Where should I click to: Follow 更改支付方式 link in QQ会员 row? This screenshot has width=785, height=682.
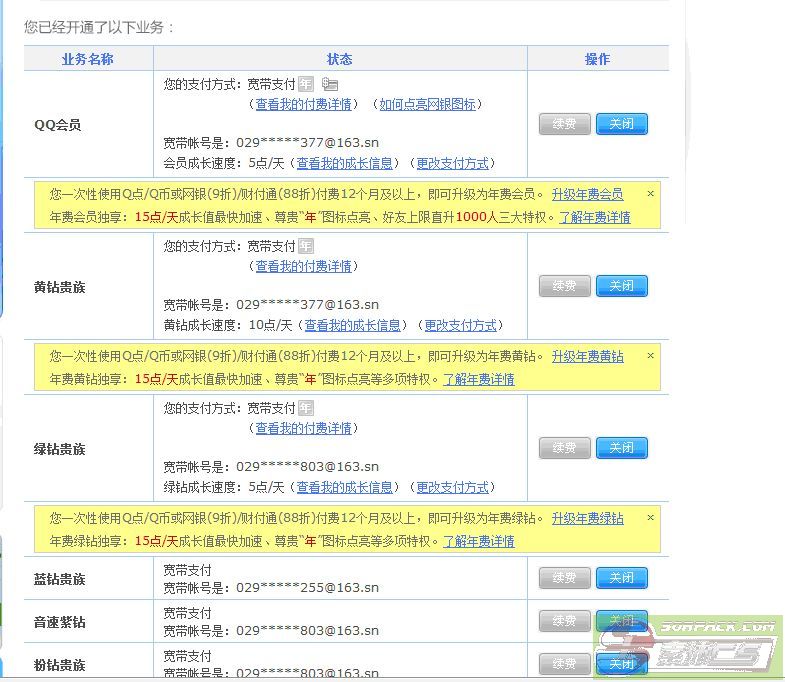click(x=452, y=163)
